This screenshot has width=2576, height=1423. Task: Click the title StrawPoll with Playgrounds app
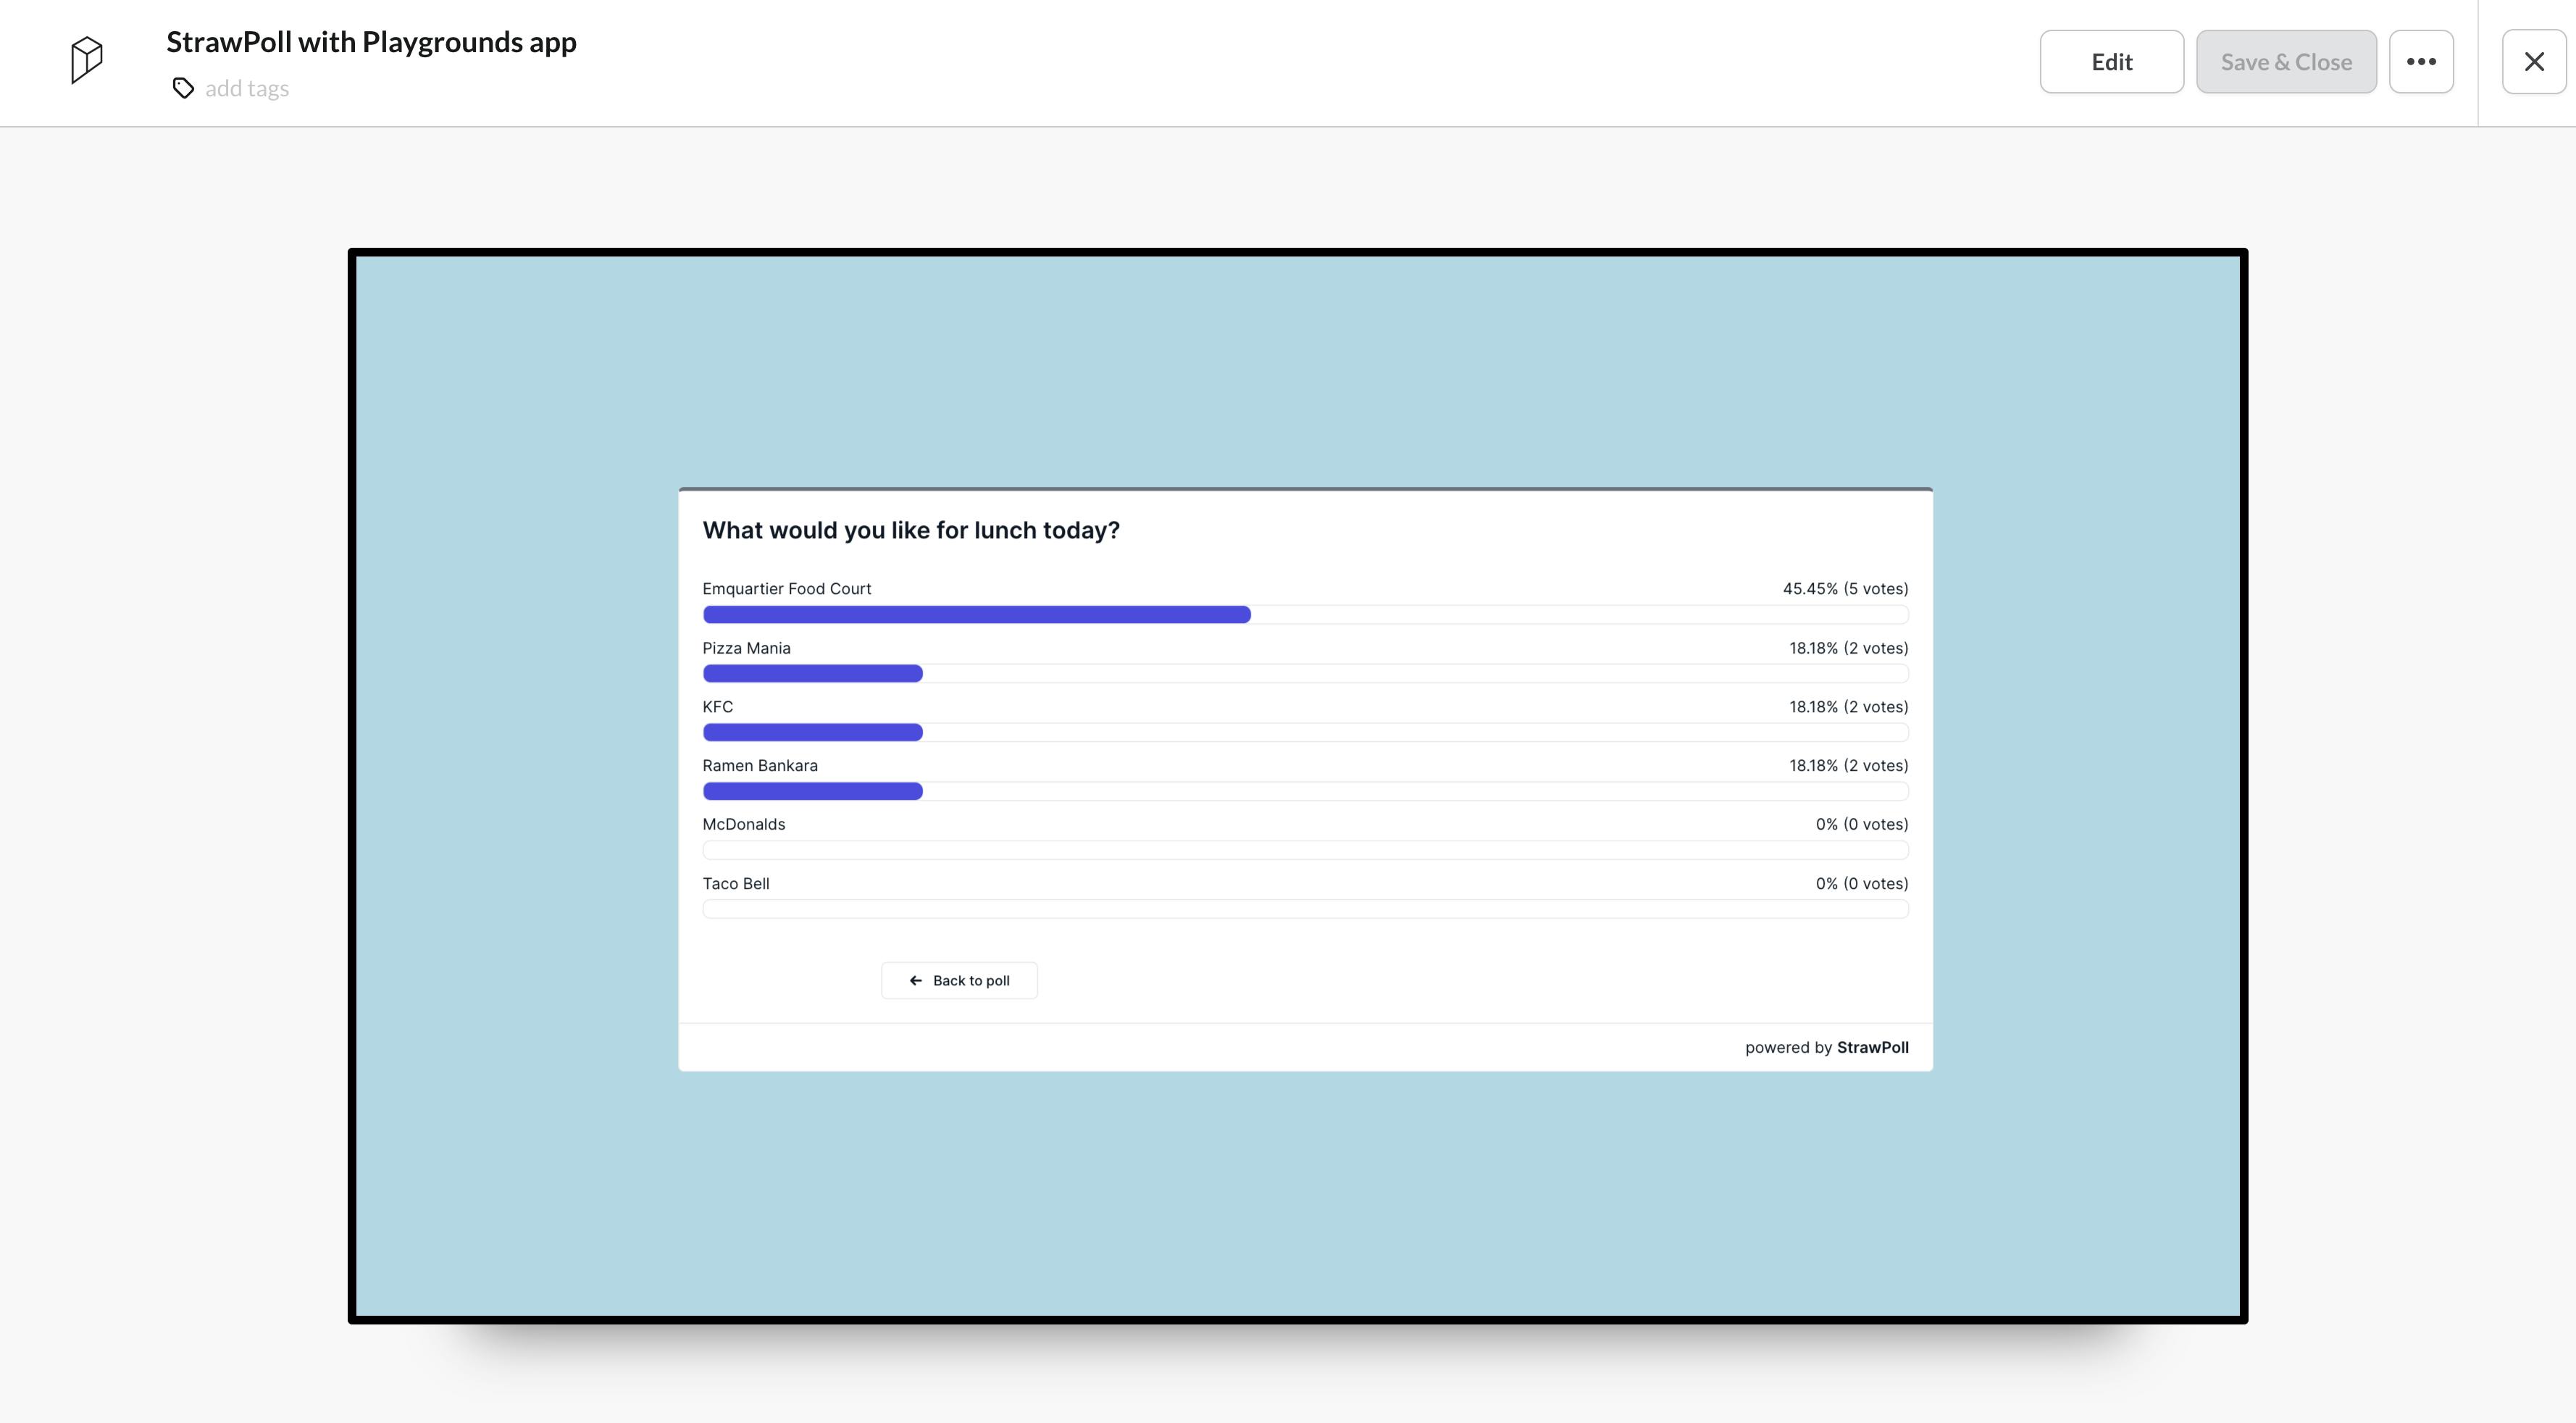point(372,42)
